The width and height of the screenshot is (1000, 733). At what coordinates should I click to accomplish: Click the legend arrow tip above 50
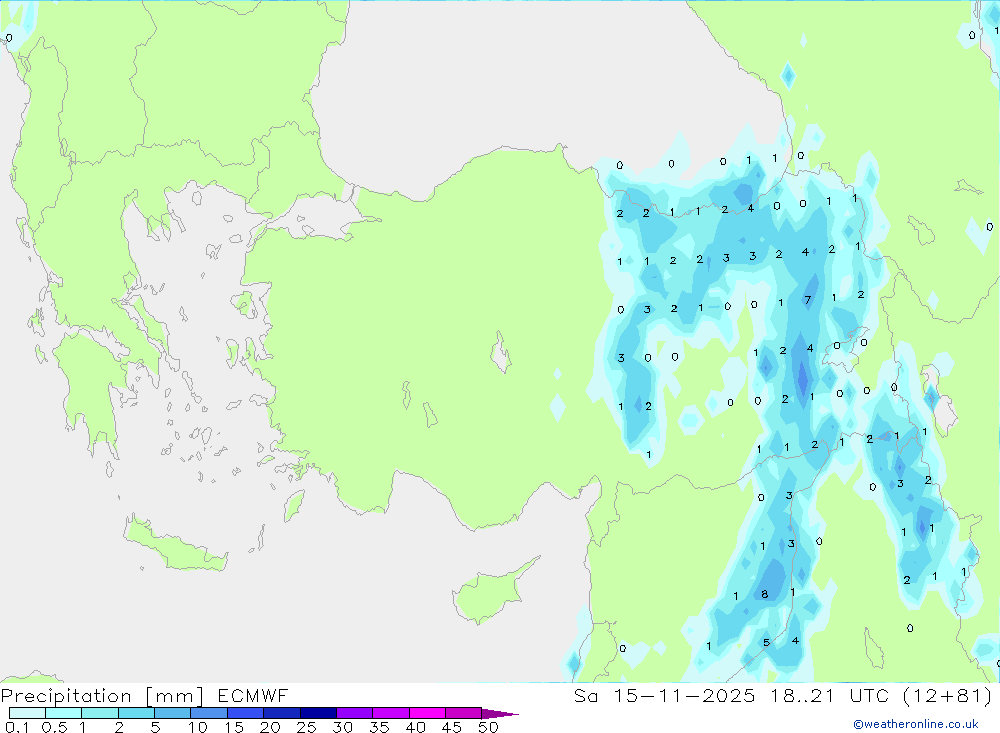(501, 714)
